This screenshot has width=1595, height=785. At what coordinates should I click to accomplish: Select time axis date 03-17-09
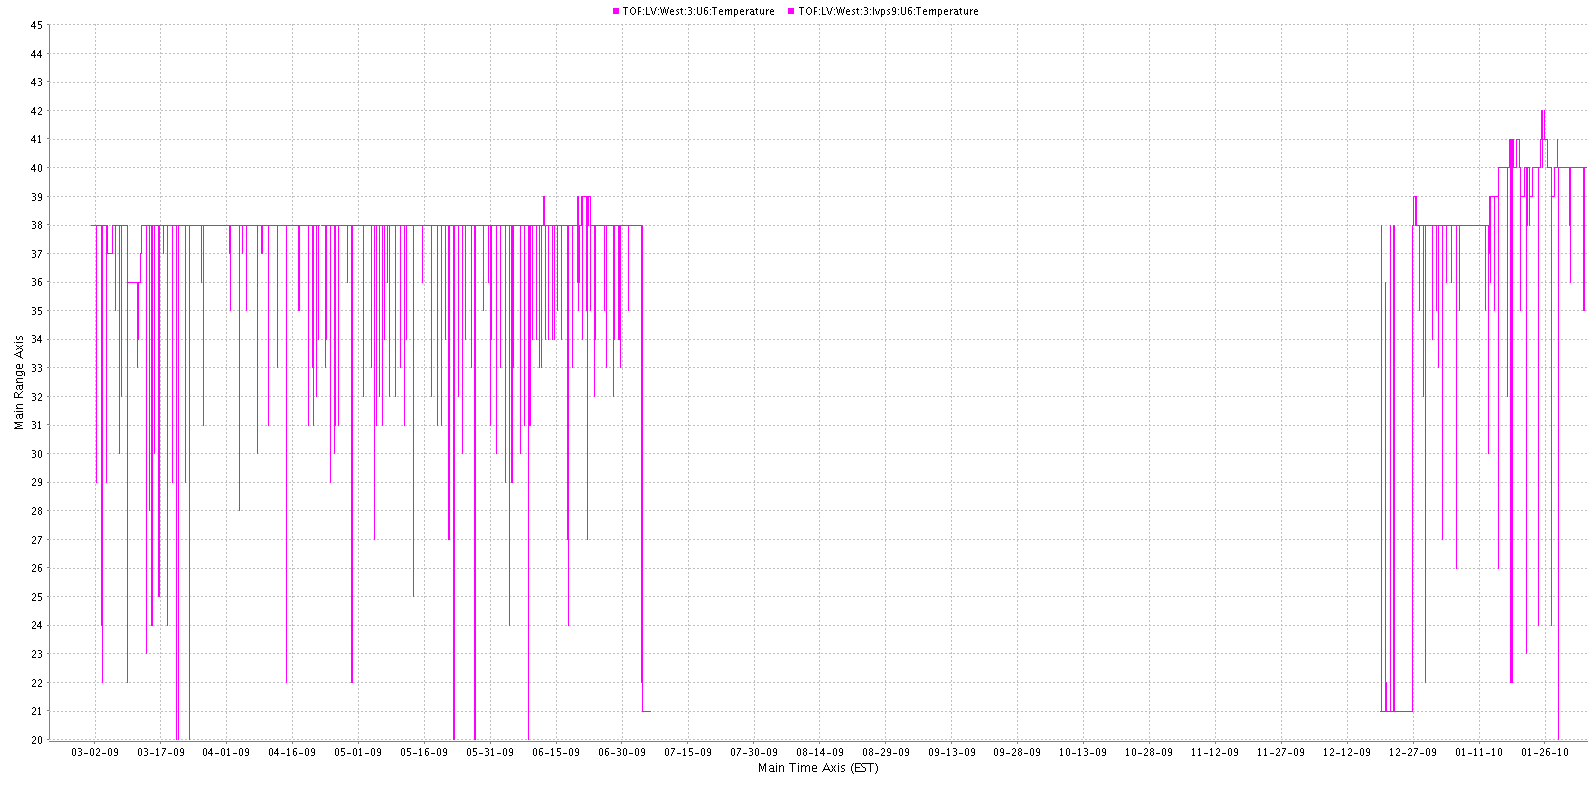point(161,753)
